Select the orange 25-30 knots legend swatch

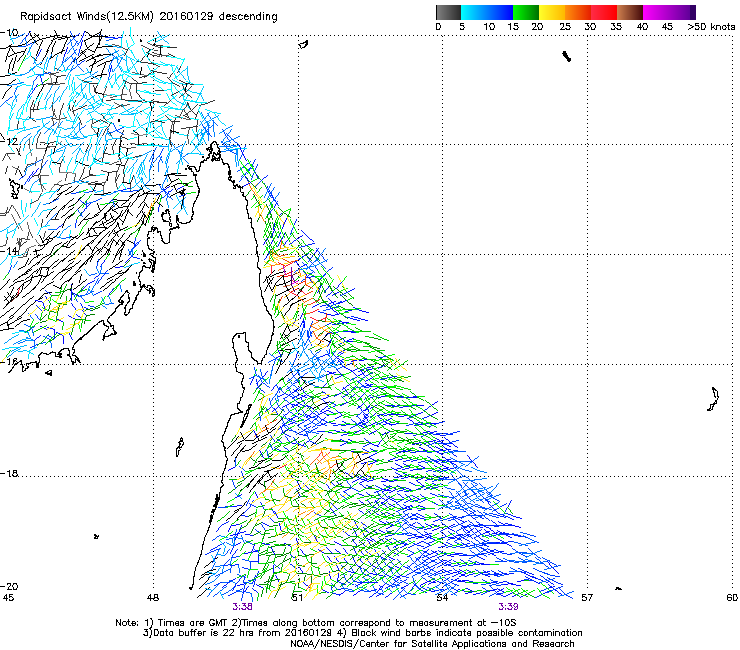point(578,12)
